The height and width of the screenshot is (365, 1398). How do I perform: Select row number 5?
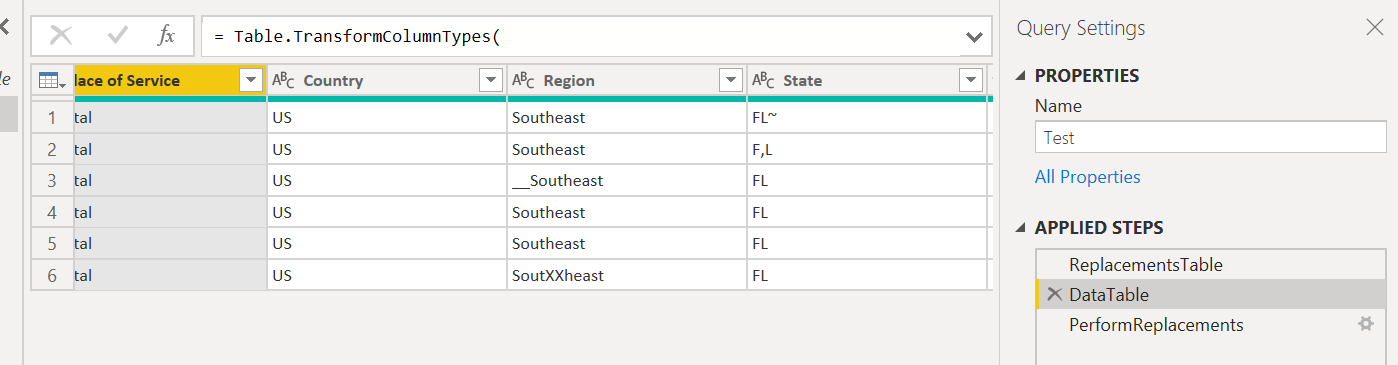pos(52,243)
